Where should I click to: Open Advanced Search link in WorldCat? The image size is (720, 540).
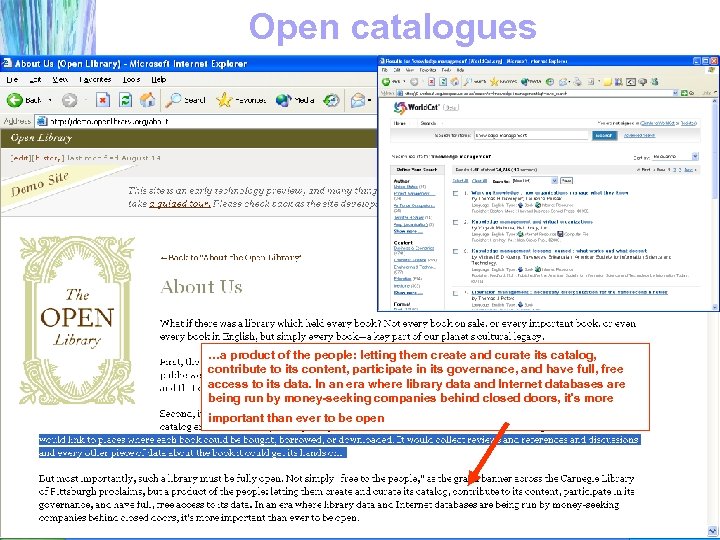(640, 135)
